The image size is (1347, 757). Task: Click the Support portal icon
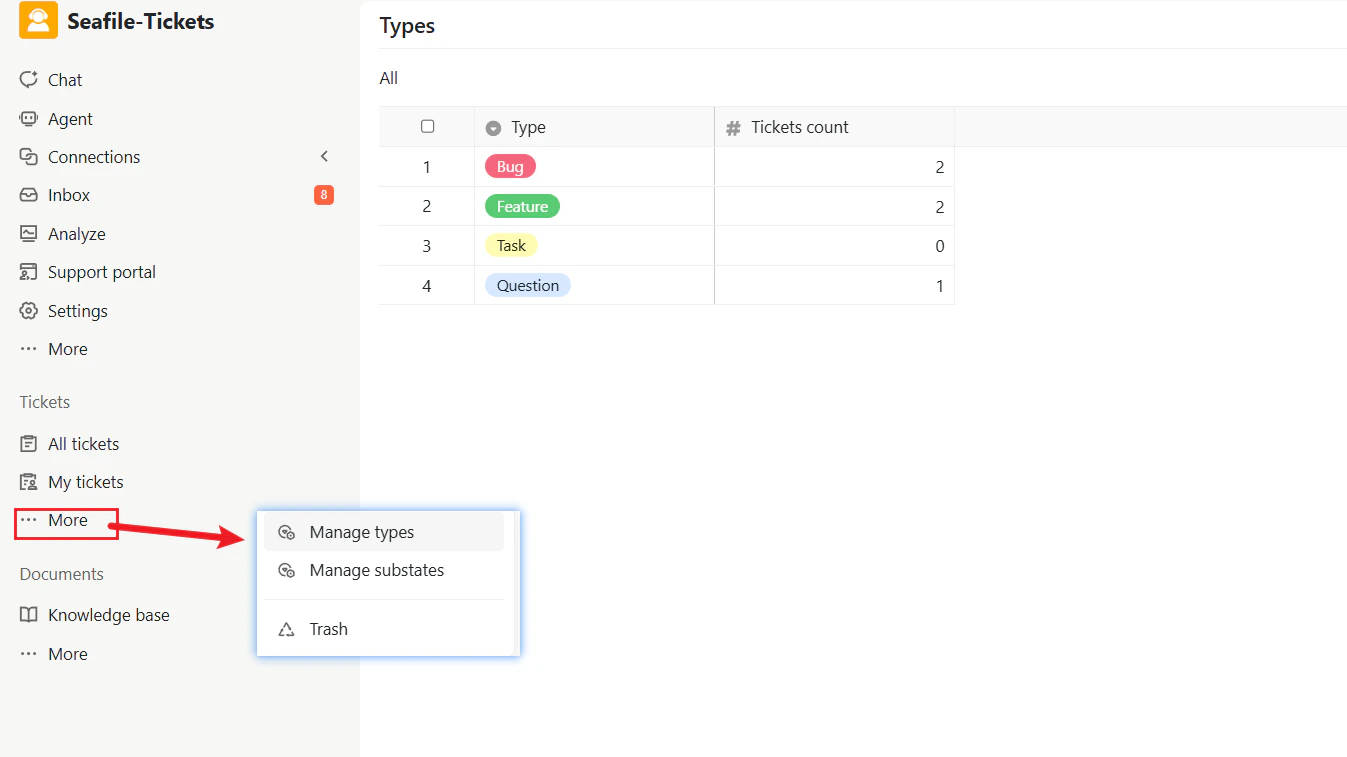tap(29, 272)
